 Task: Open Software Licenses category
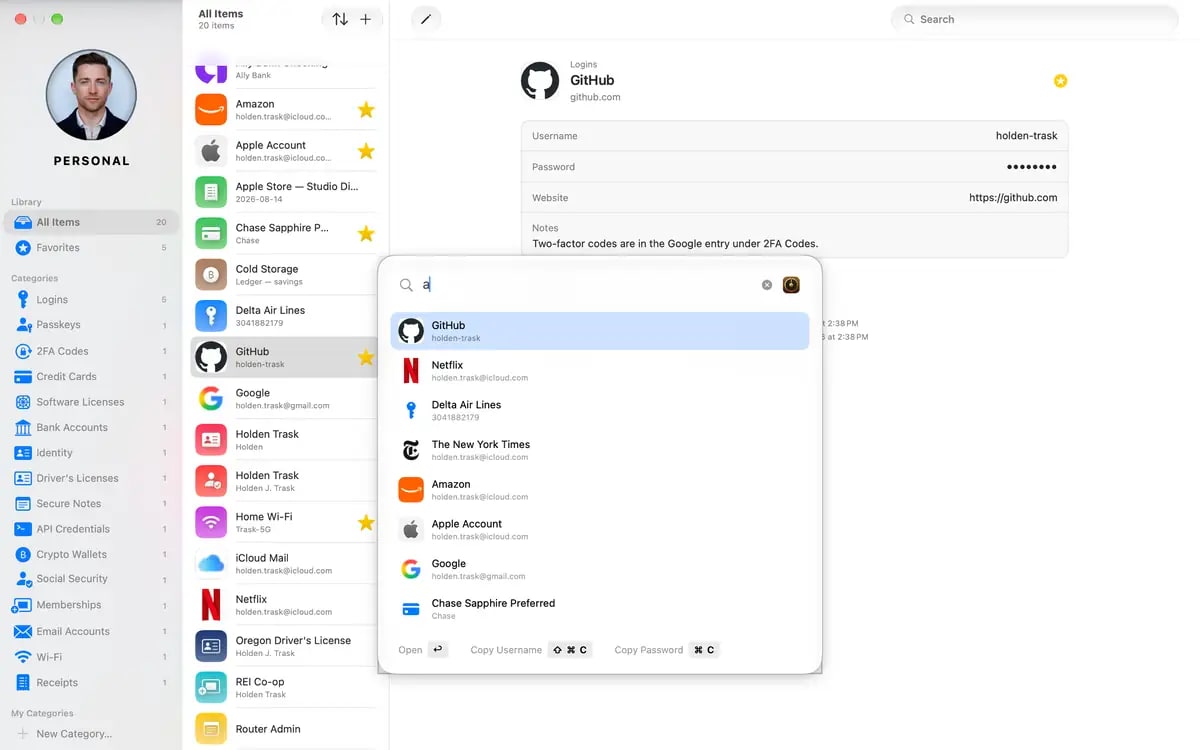coord(91,402)
